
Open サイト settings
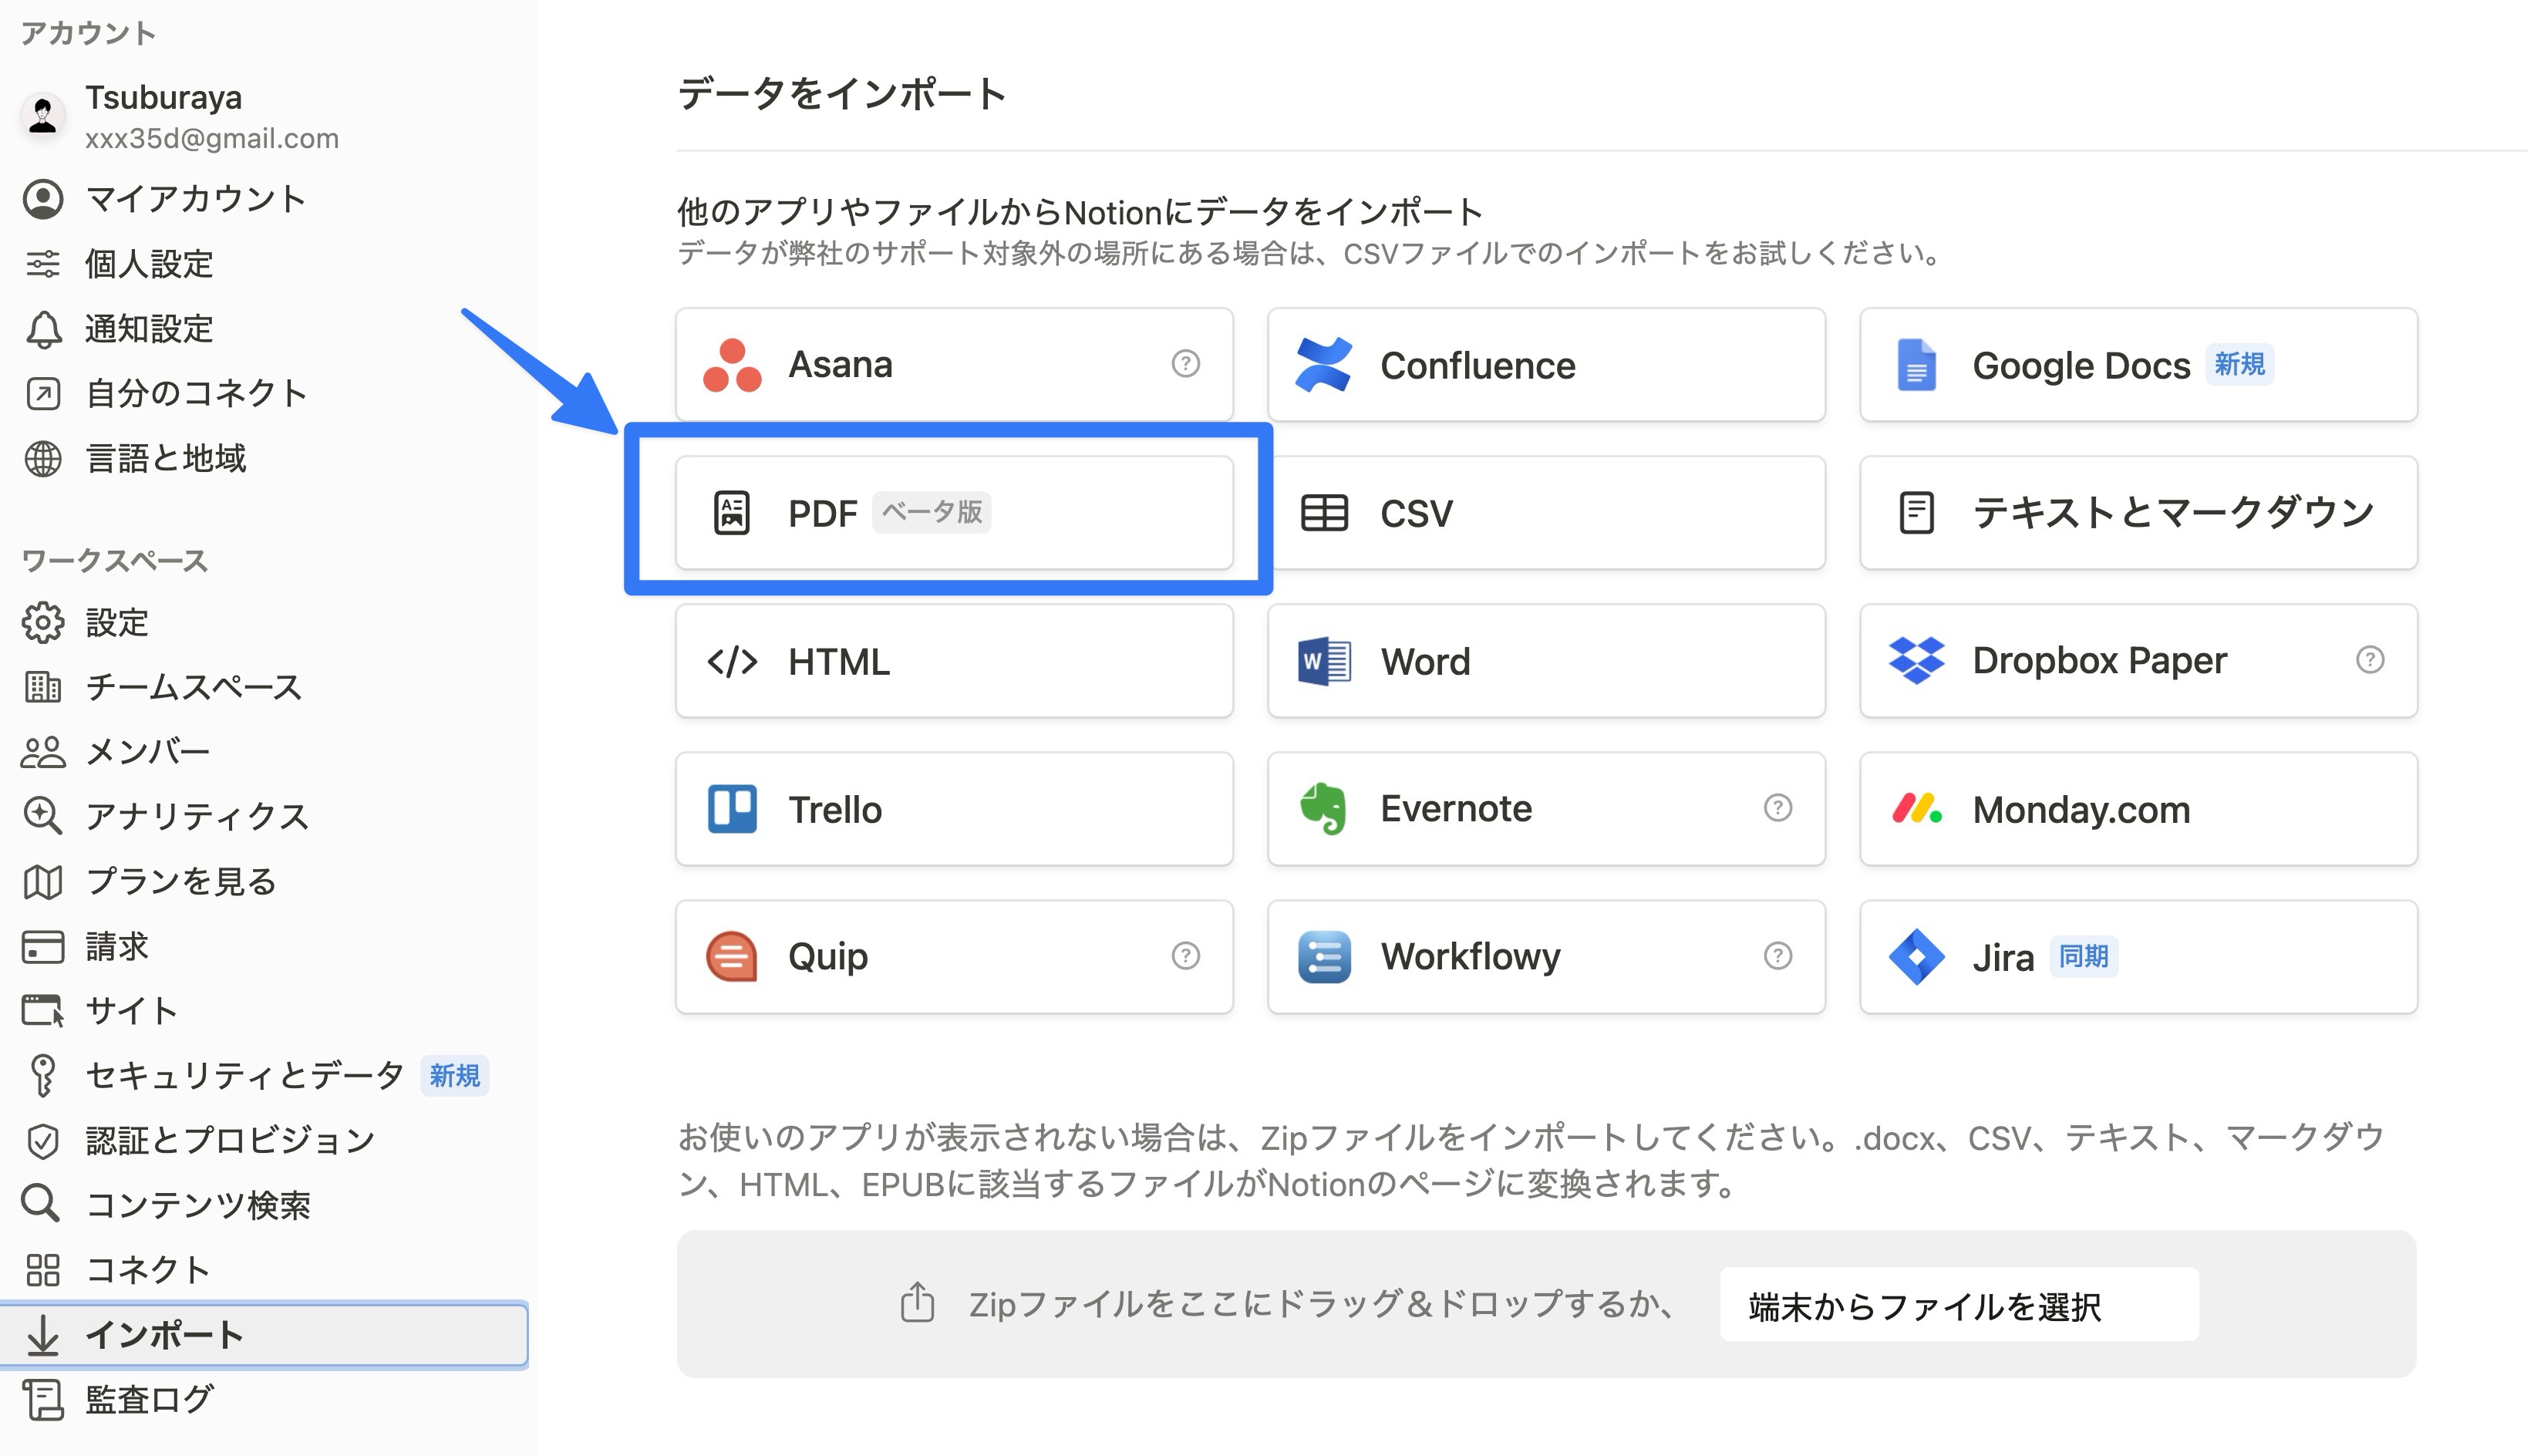point(264,1010)
